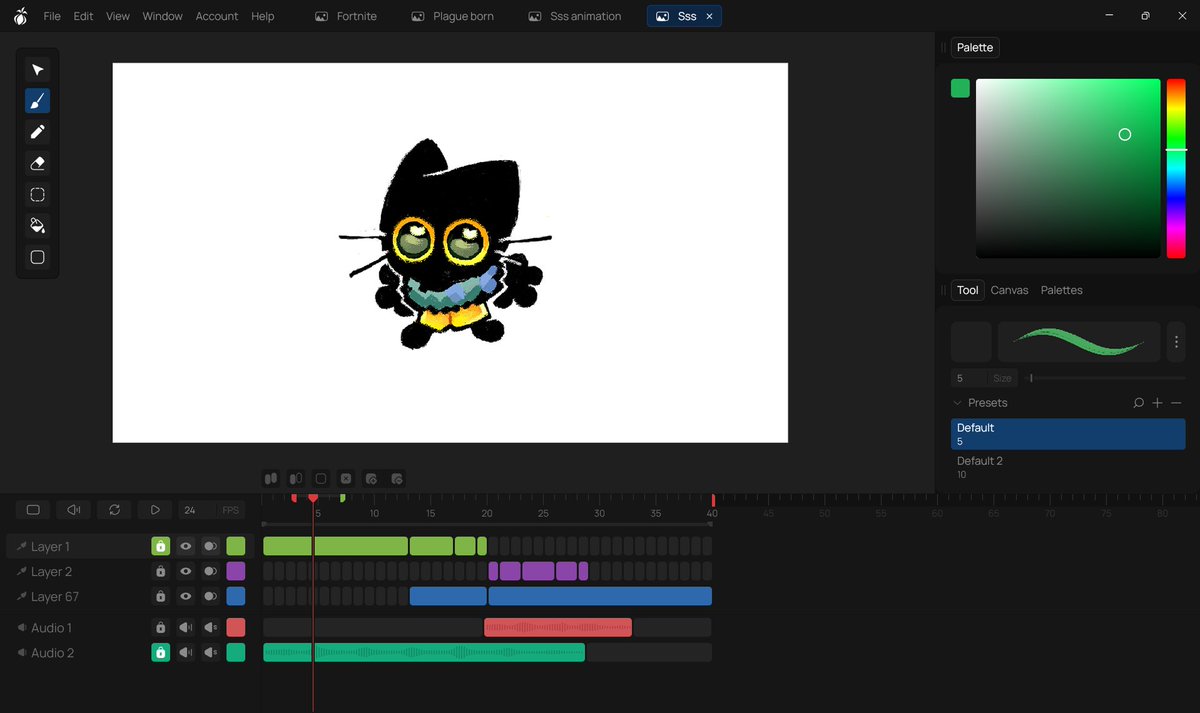
Task: Select the Pencil tool
Action: tap(38, 132)
